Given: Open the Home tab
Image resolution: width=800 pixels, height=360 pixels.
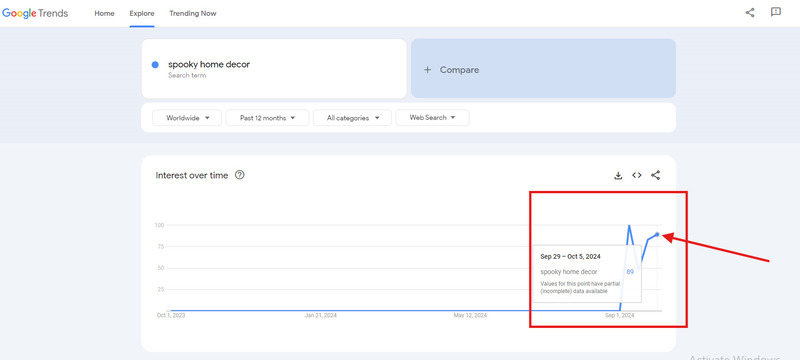Looking at the screenshot, I should point(104,14).
